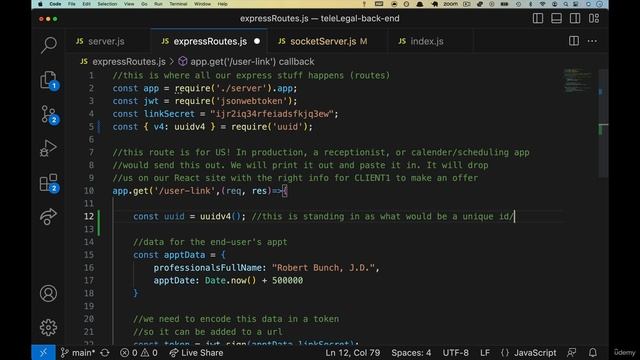640x360 pixels.
Task: Click Ln 12, Col 79 in status bar
Action: point(352,353)
